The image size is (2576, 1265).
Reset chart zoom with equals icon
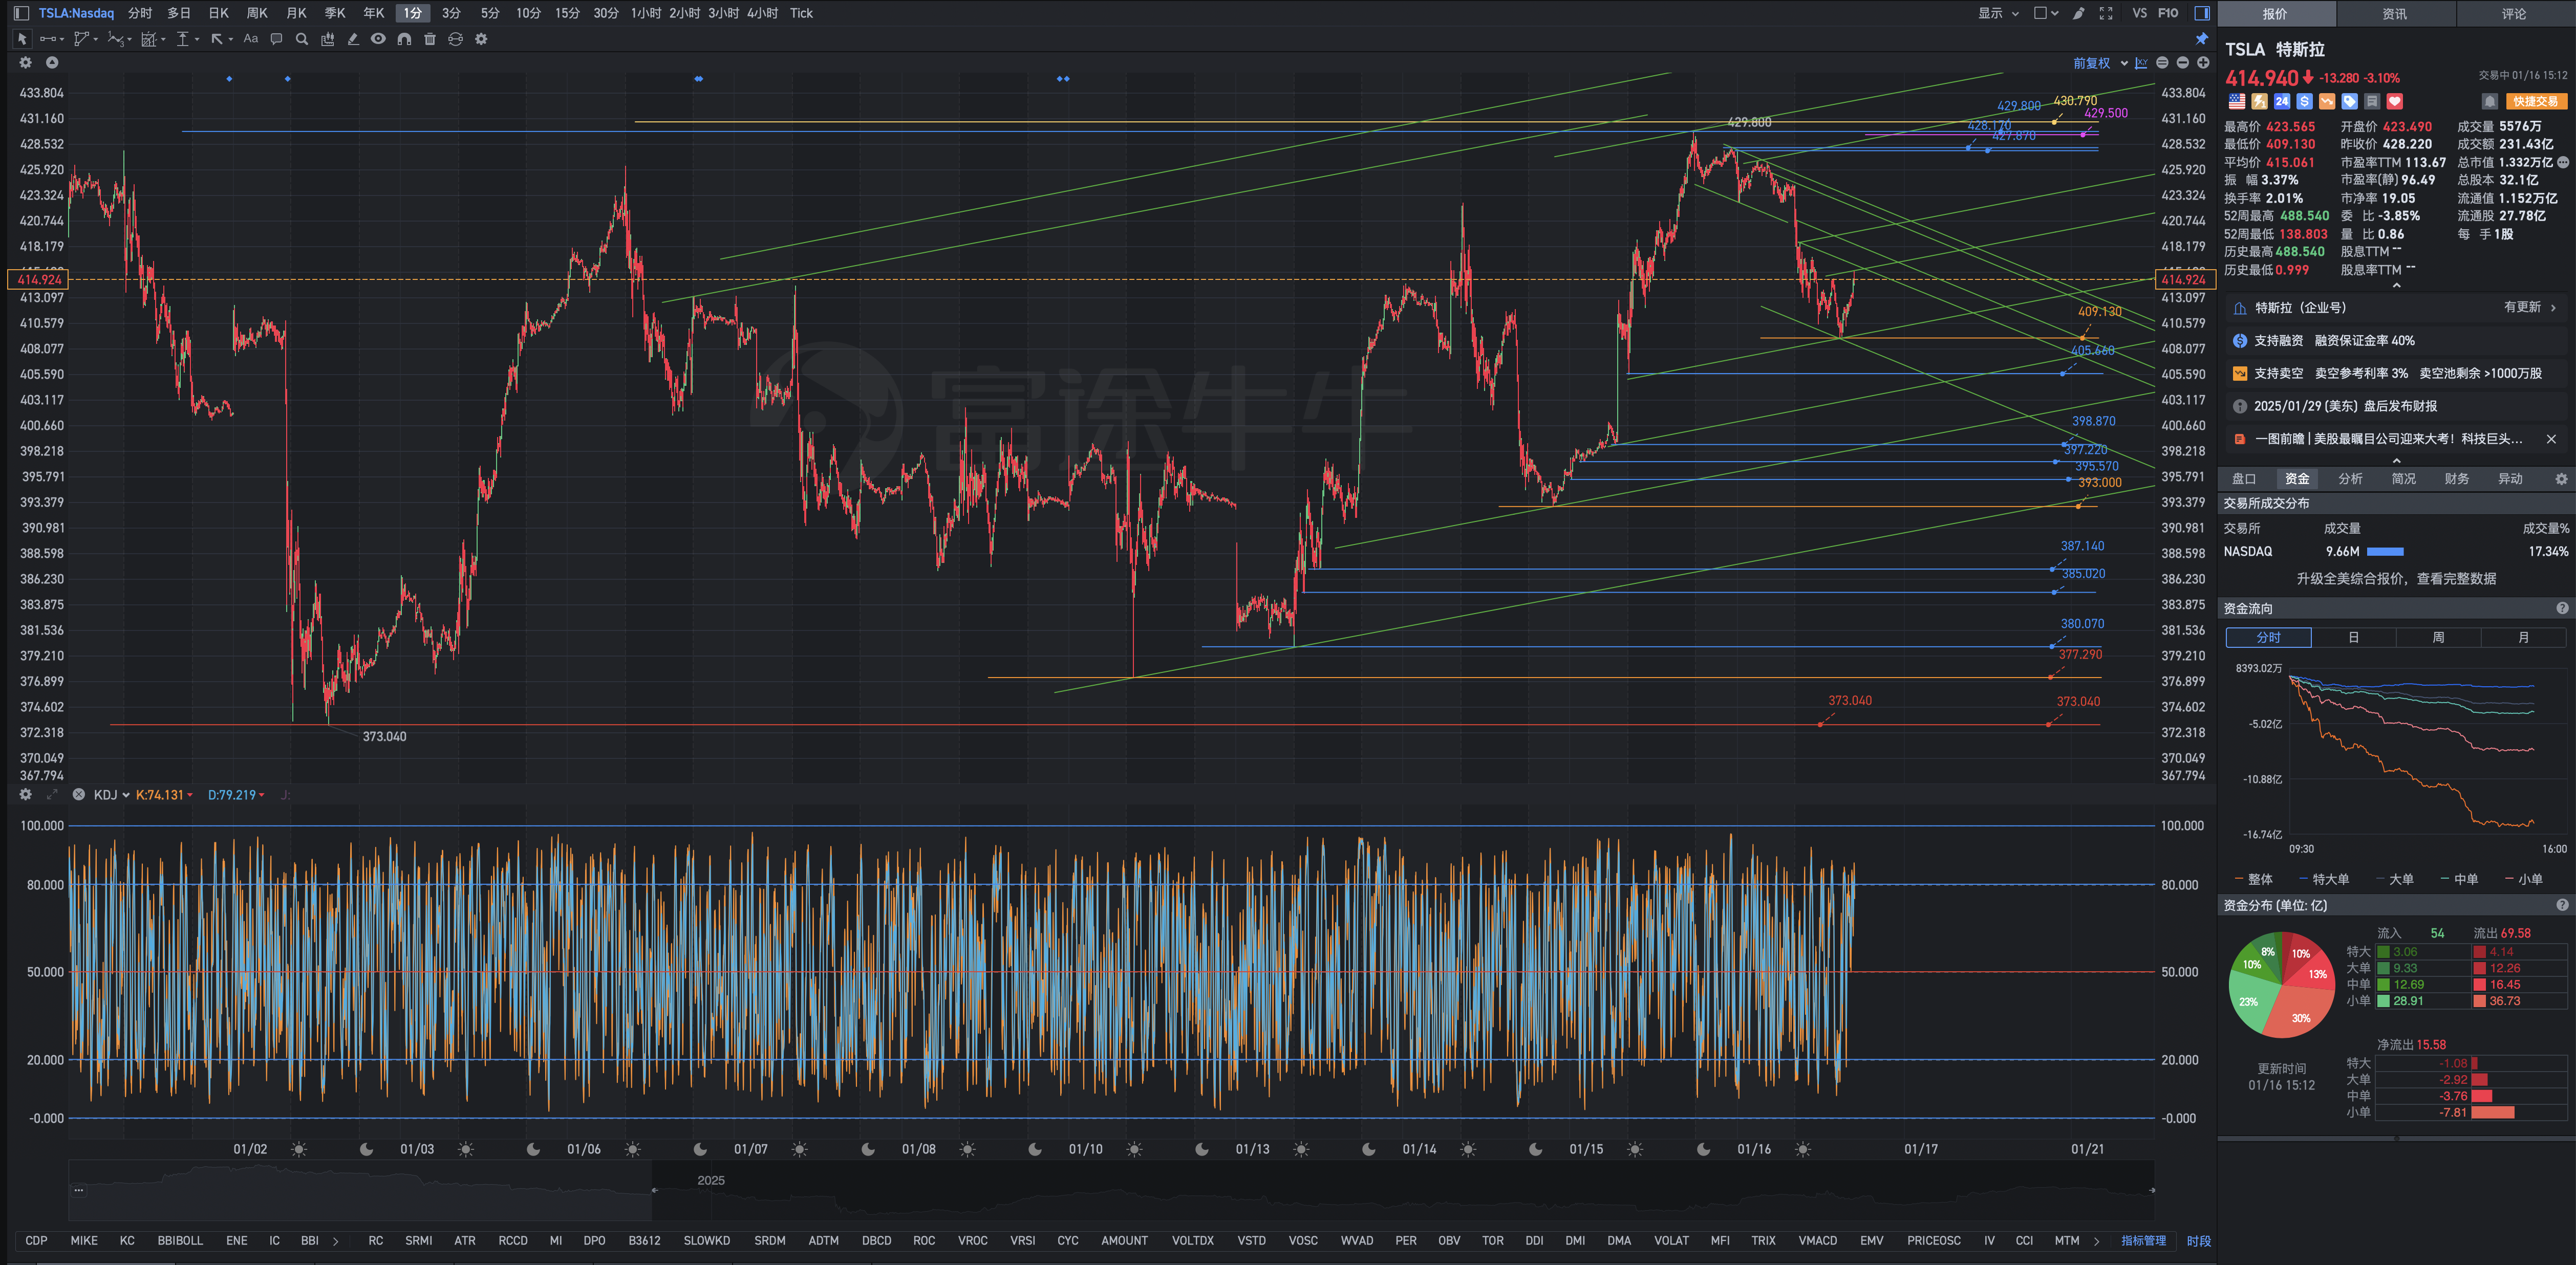pyautogui.click(x=2162, y=63)
